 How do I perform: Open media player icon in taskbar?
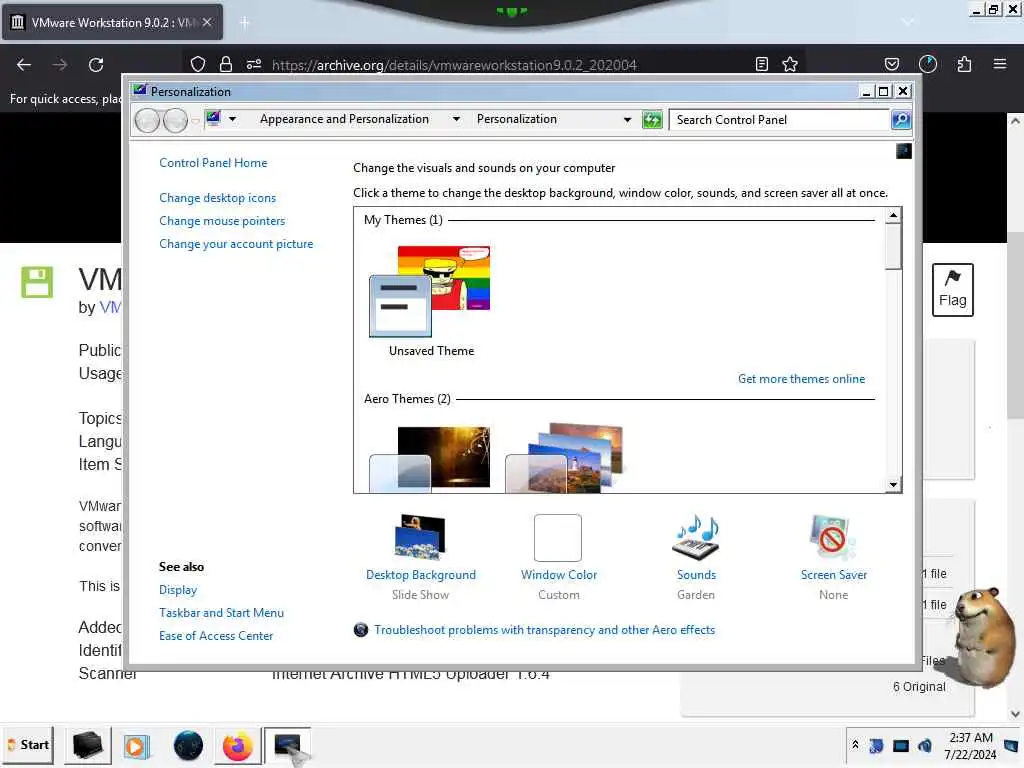pyautogui.click(x=137, y=745)
